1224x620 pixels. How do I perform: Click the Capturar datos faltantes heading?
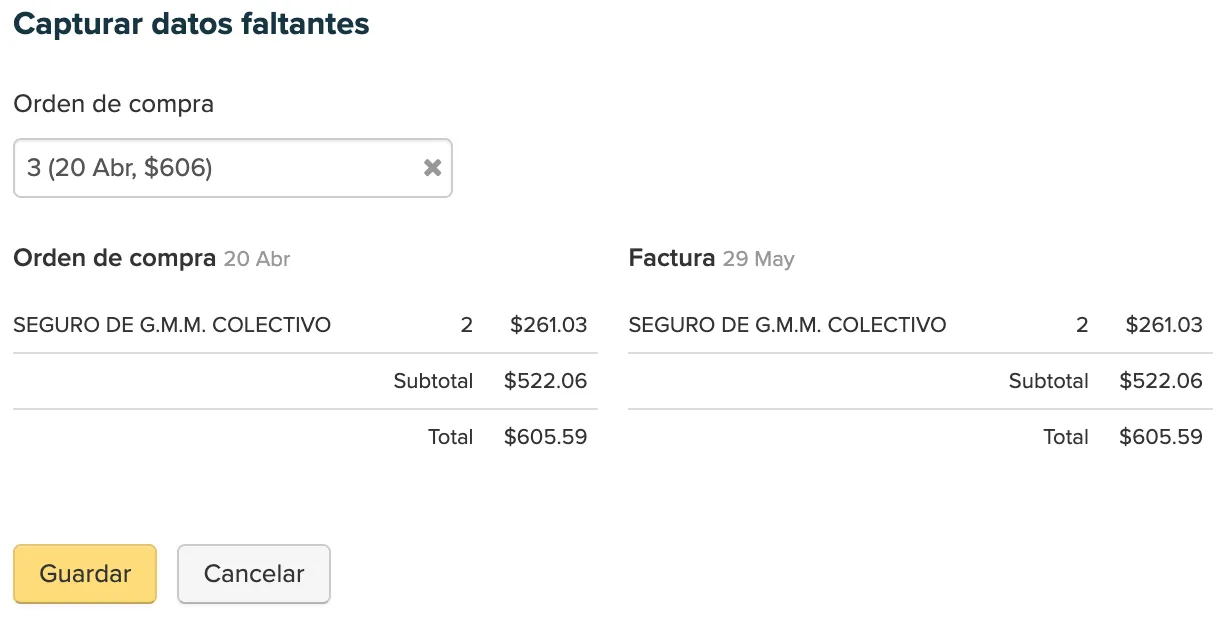[190, 23]
